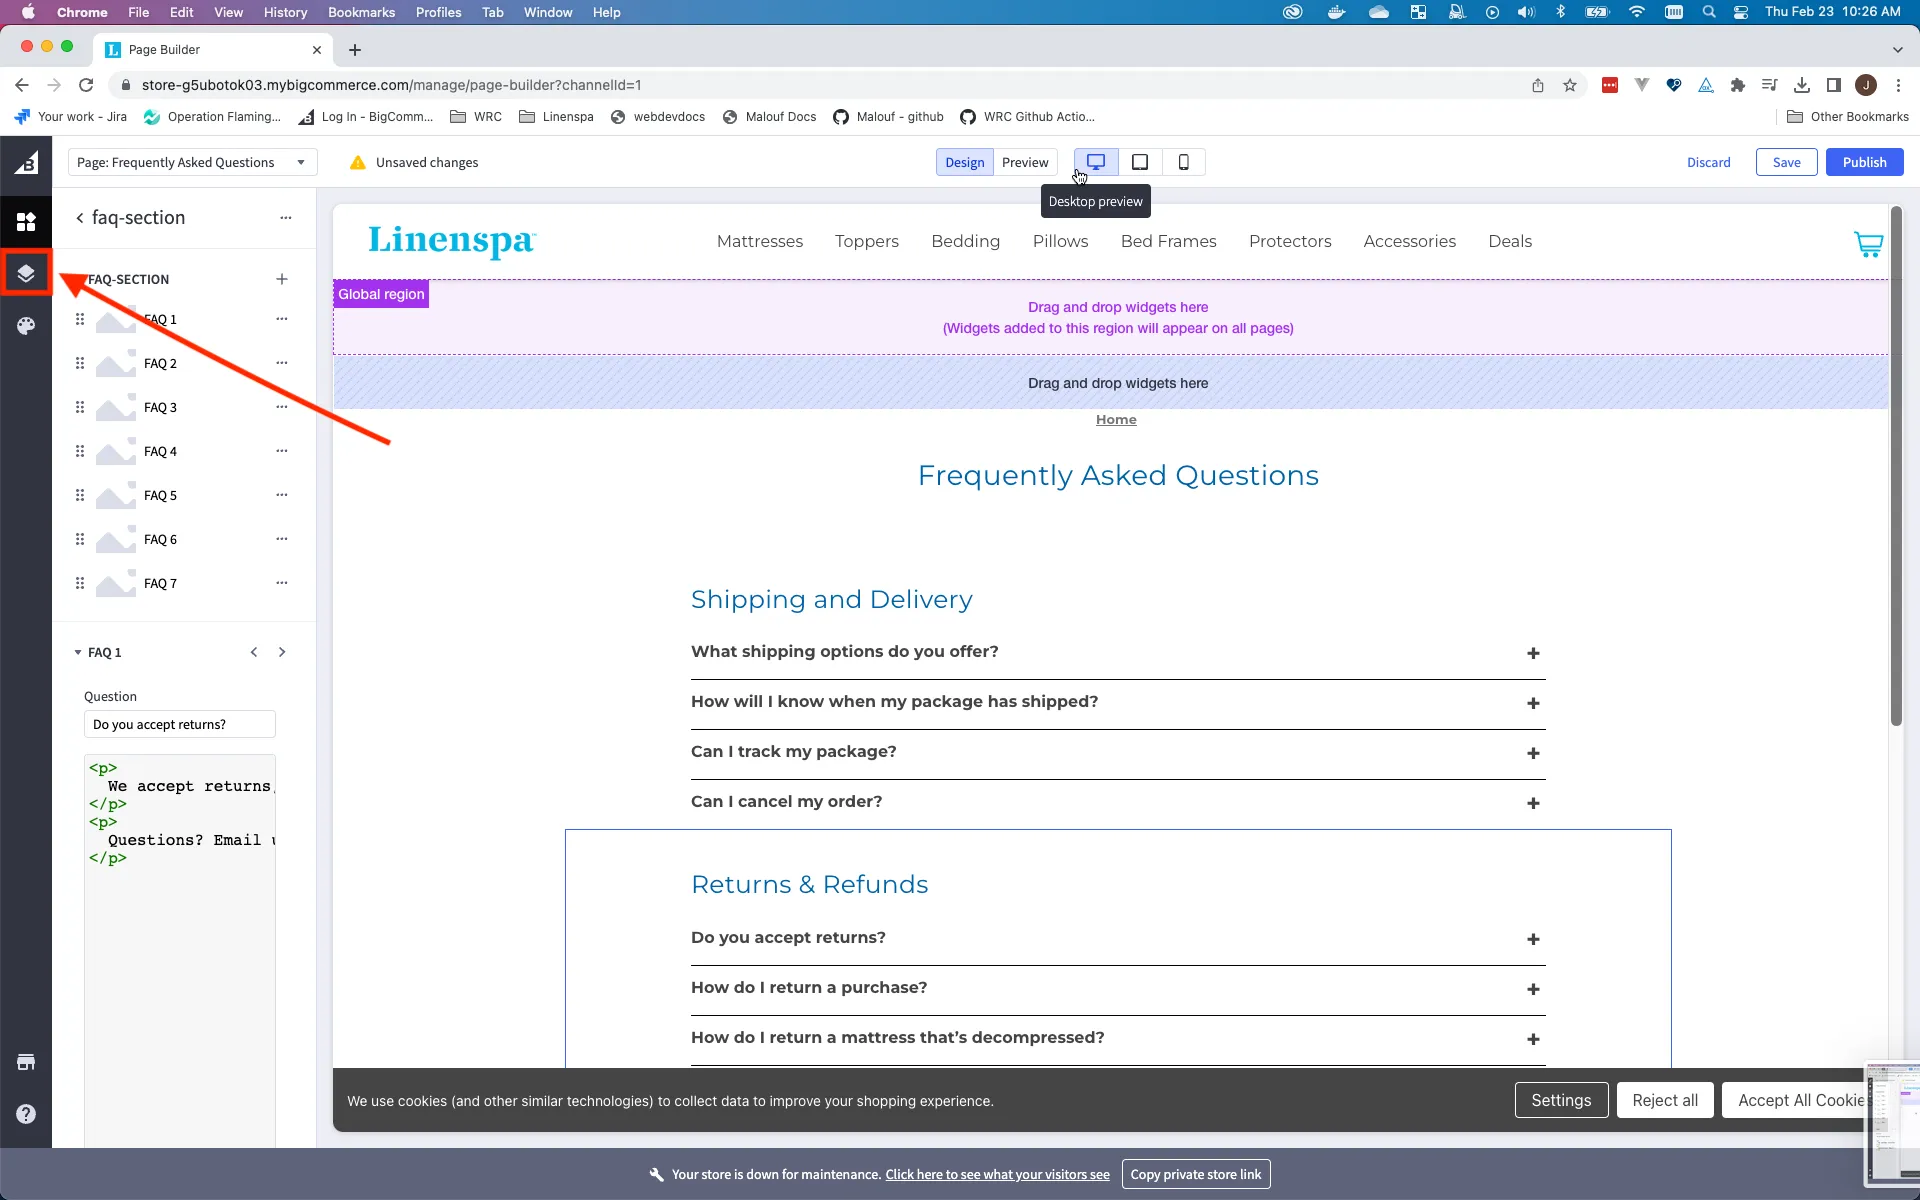The height and width of the screenshot is (1200, 1920).
Task: Open the Bookmarks menu in menu bar
Action: [x=360, y=12]
